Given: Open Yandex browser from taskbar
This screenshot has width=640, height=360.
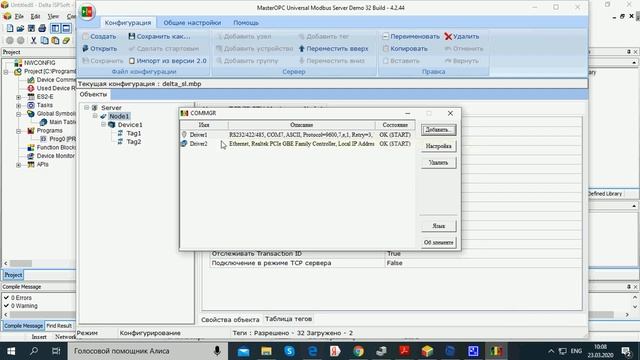Looking at the screenshot, I should (x=335, y=351).
